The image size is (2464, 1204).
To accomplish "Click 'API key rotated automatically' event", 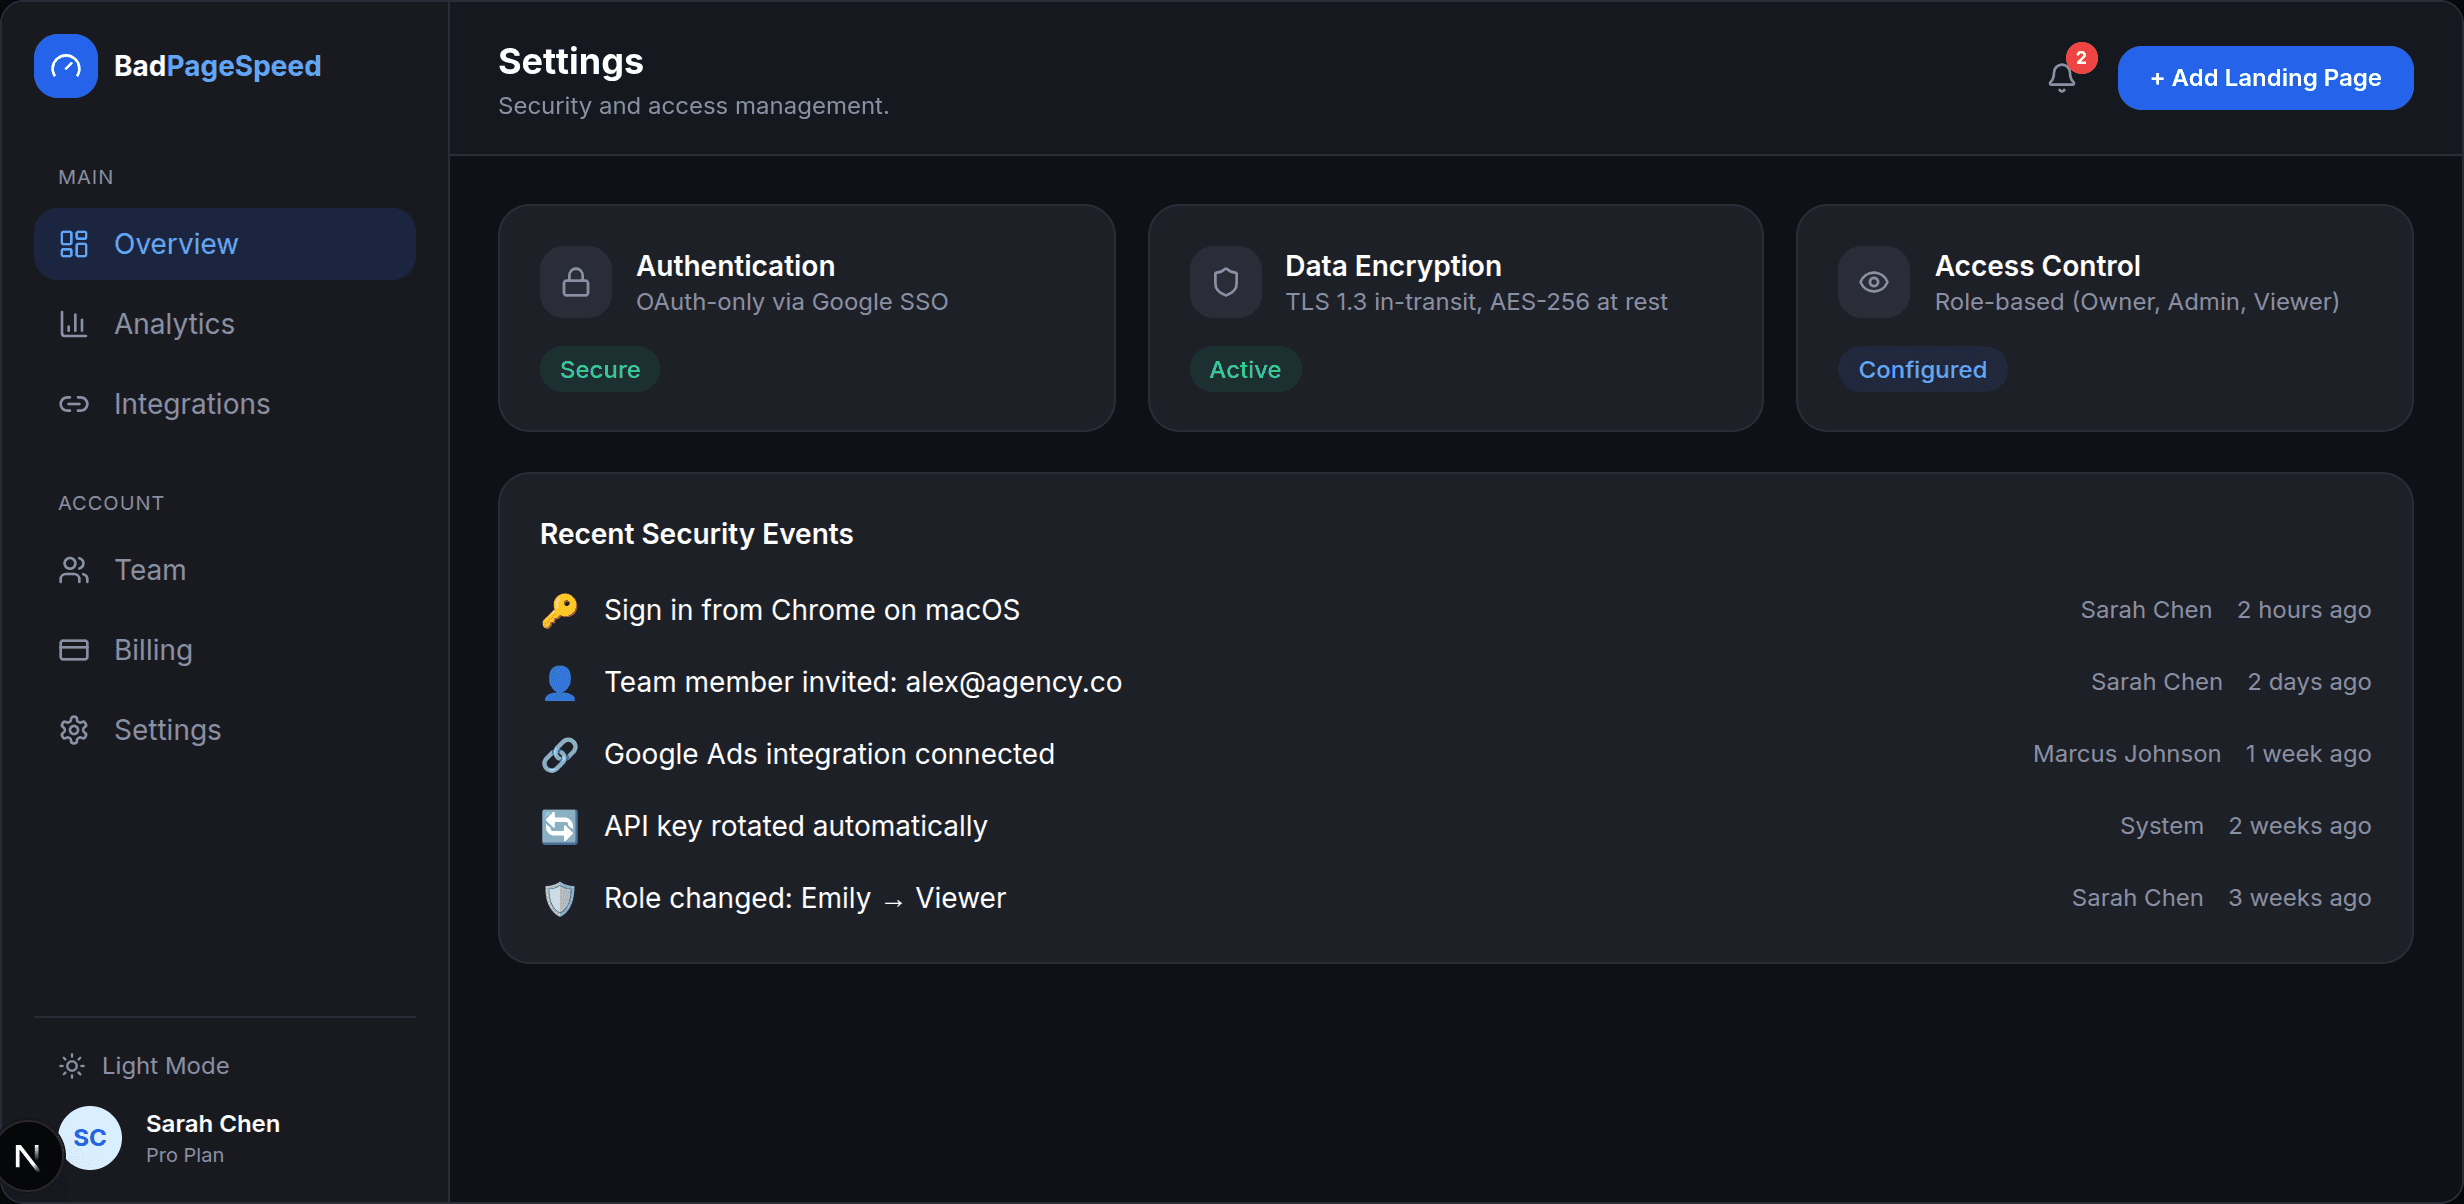I will click(x=795, y=826).
